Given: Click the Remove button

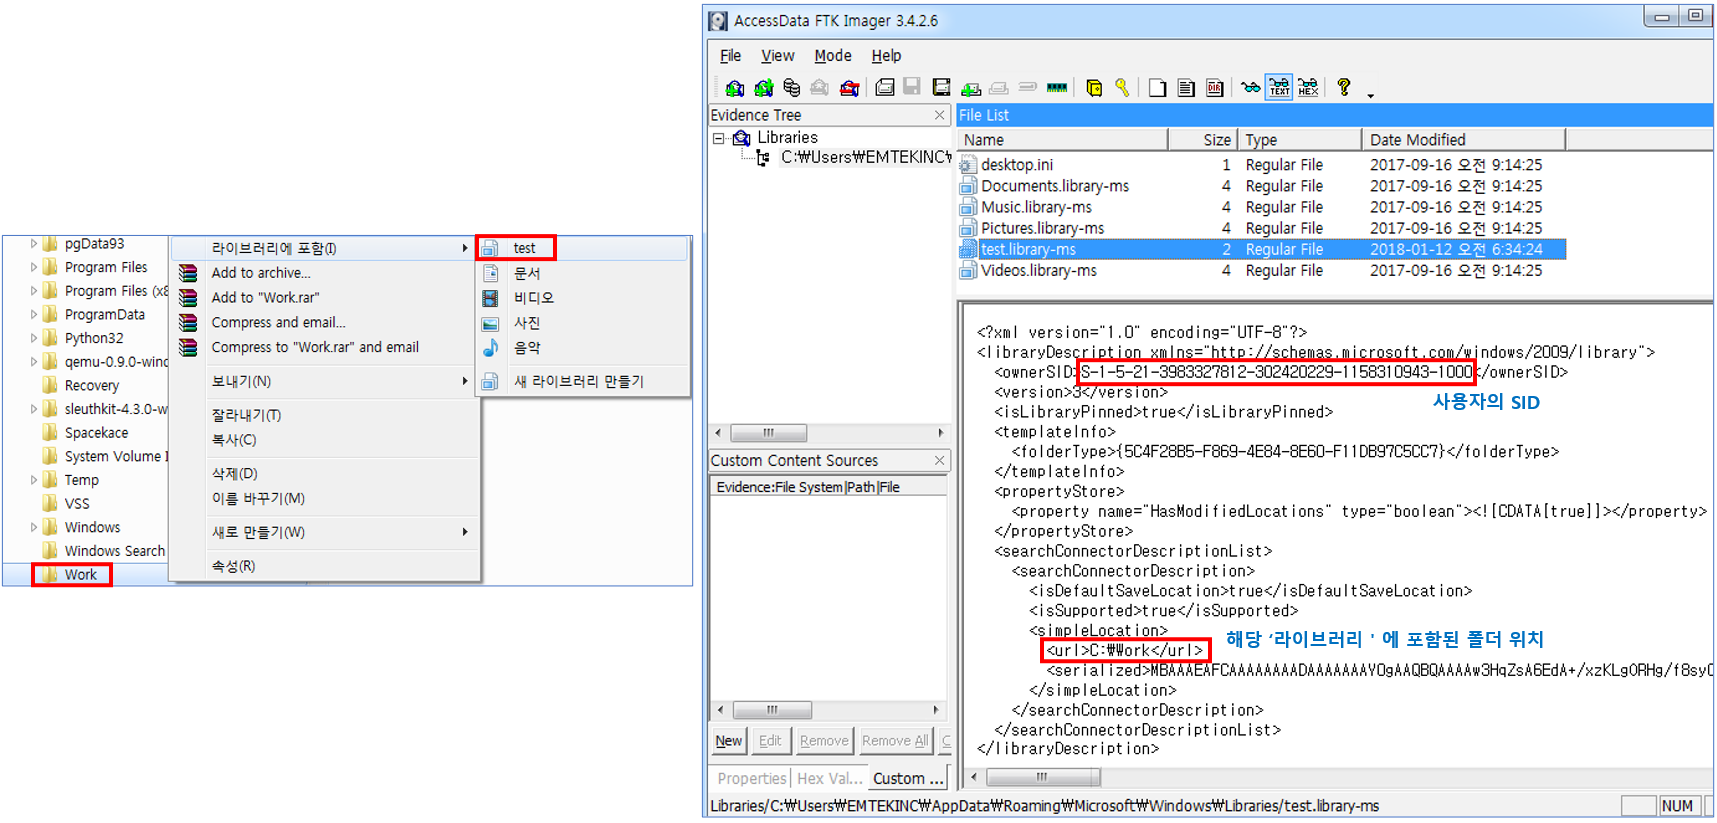Looking at the screenshot, I should pos(824,741).
